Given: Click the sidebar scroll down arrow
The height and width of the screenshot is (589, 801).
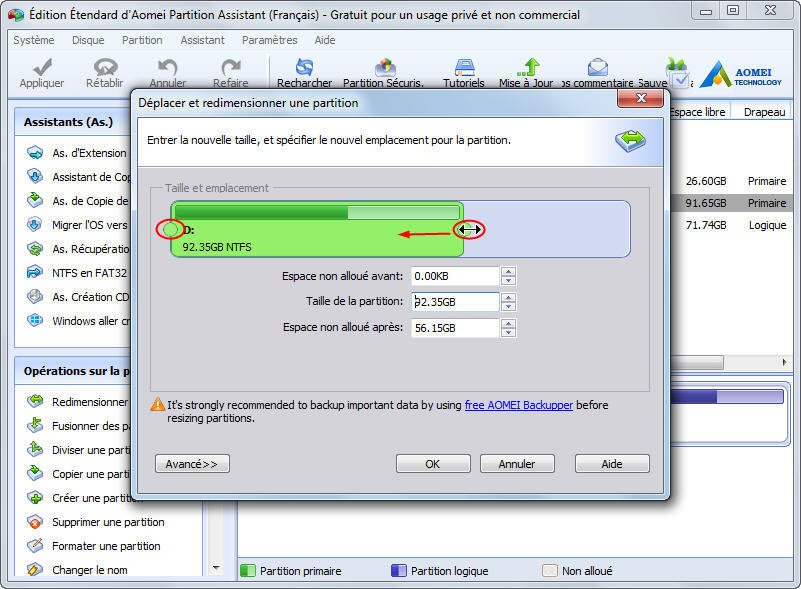Looking at the screenshot, I should click(x=217, y=568).
